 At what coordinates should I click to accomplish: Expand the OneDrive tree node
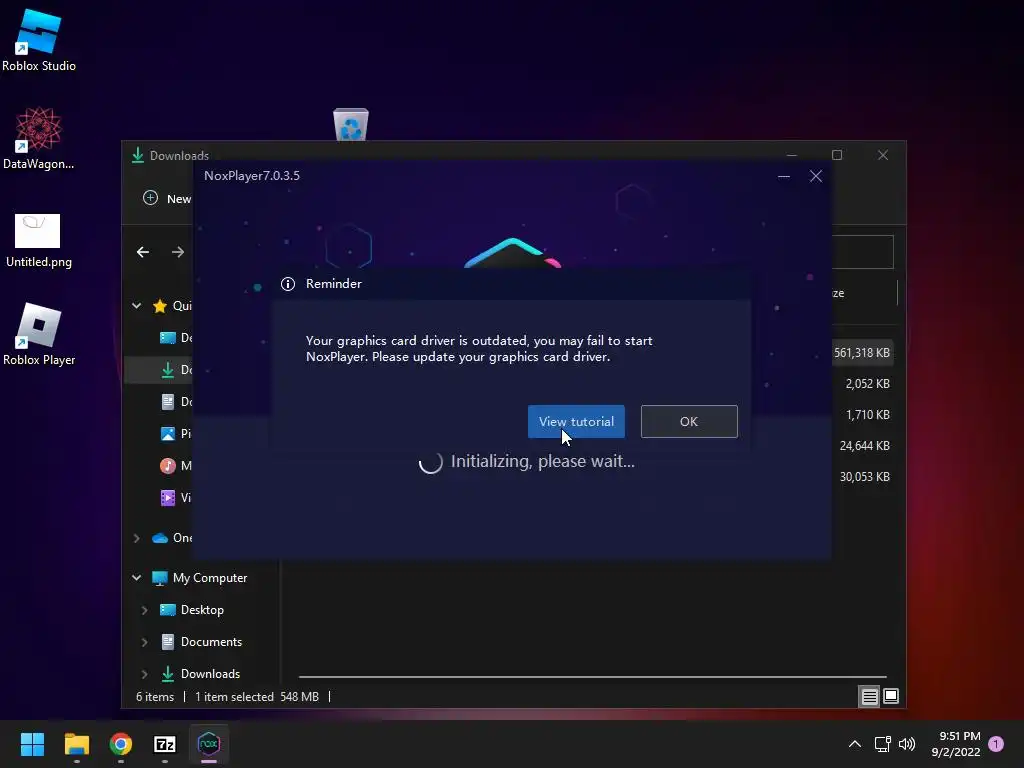[x=136, y=538]
